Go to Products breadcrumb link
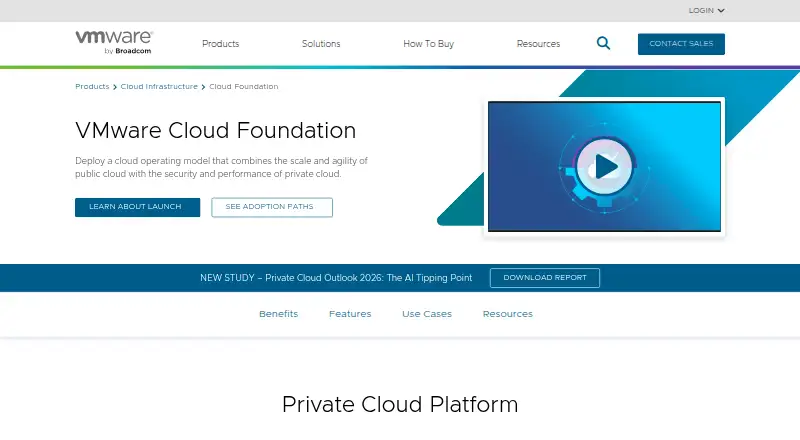800x440 pixels. [92, 87]
